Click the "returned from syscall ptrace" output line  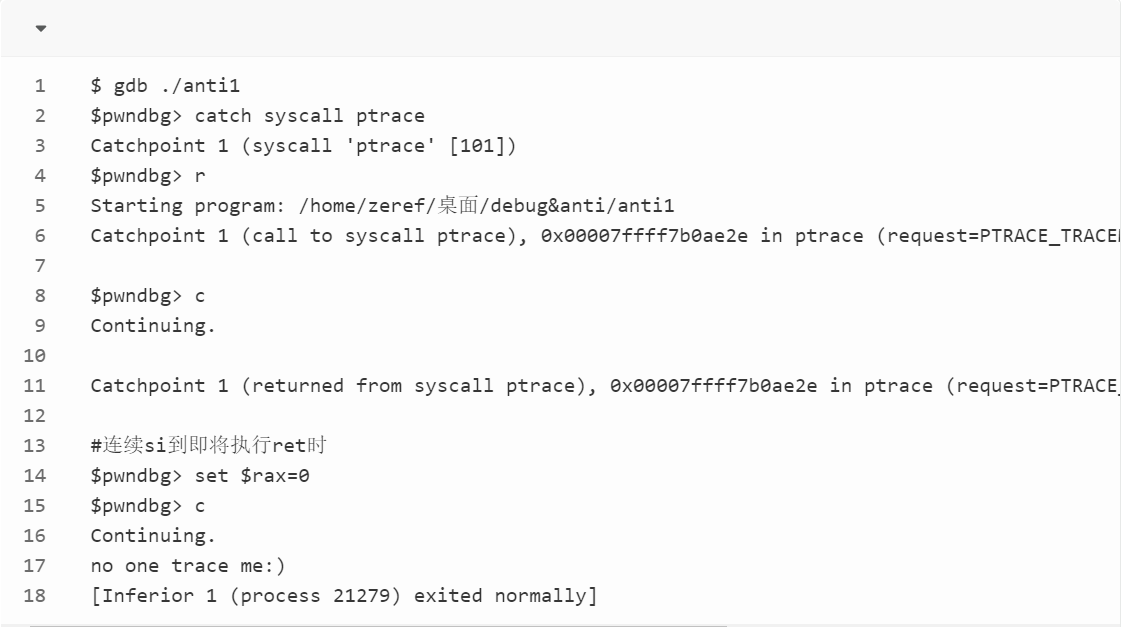pos(600,386)
